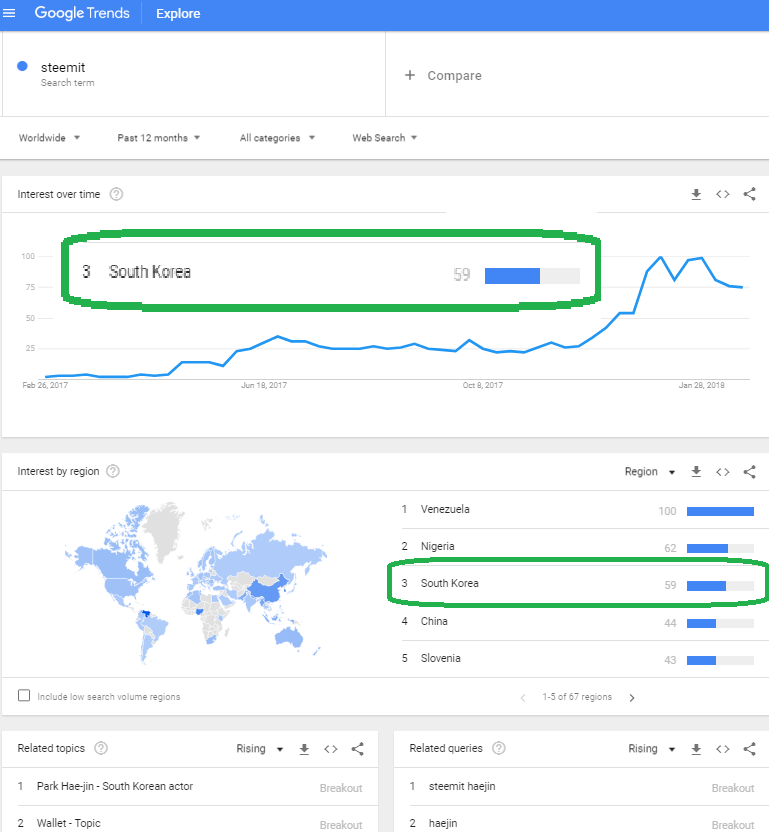Go to next regions page
The image size is (769, 832).
[632, 698]
